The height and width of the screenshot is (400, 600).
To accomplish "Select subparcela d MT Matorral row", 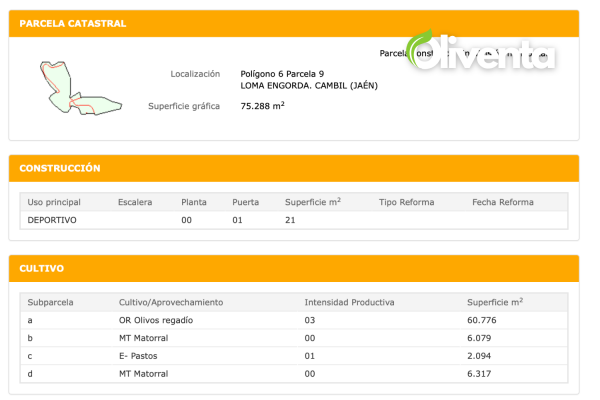I will pyautogui.click(x=294, y=374).
